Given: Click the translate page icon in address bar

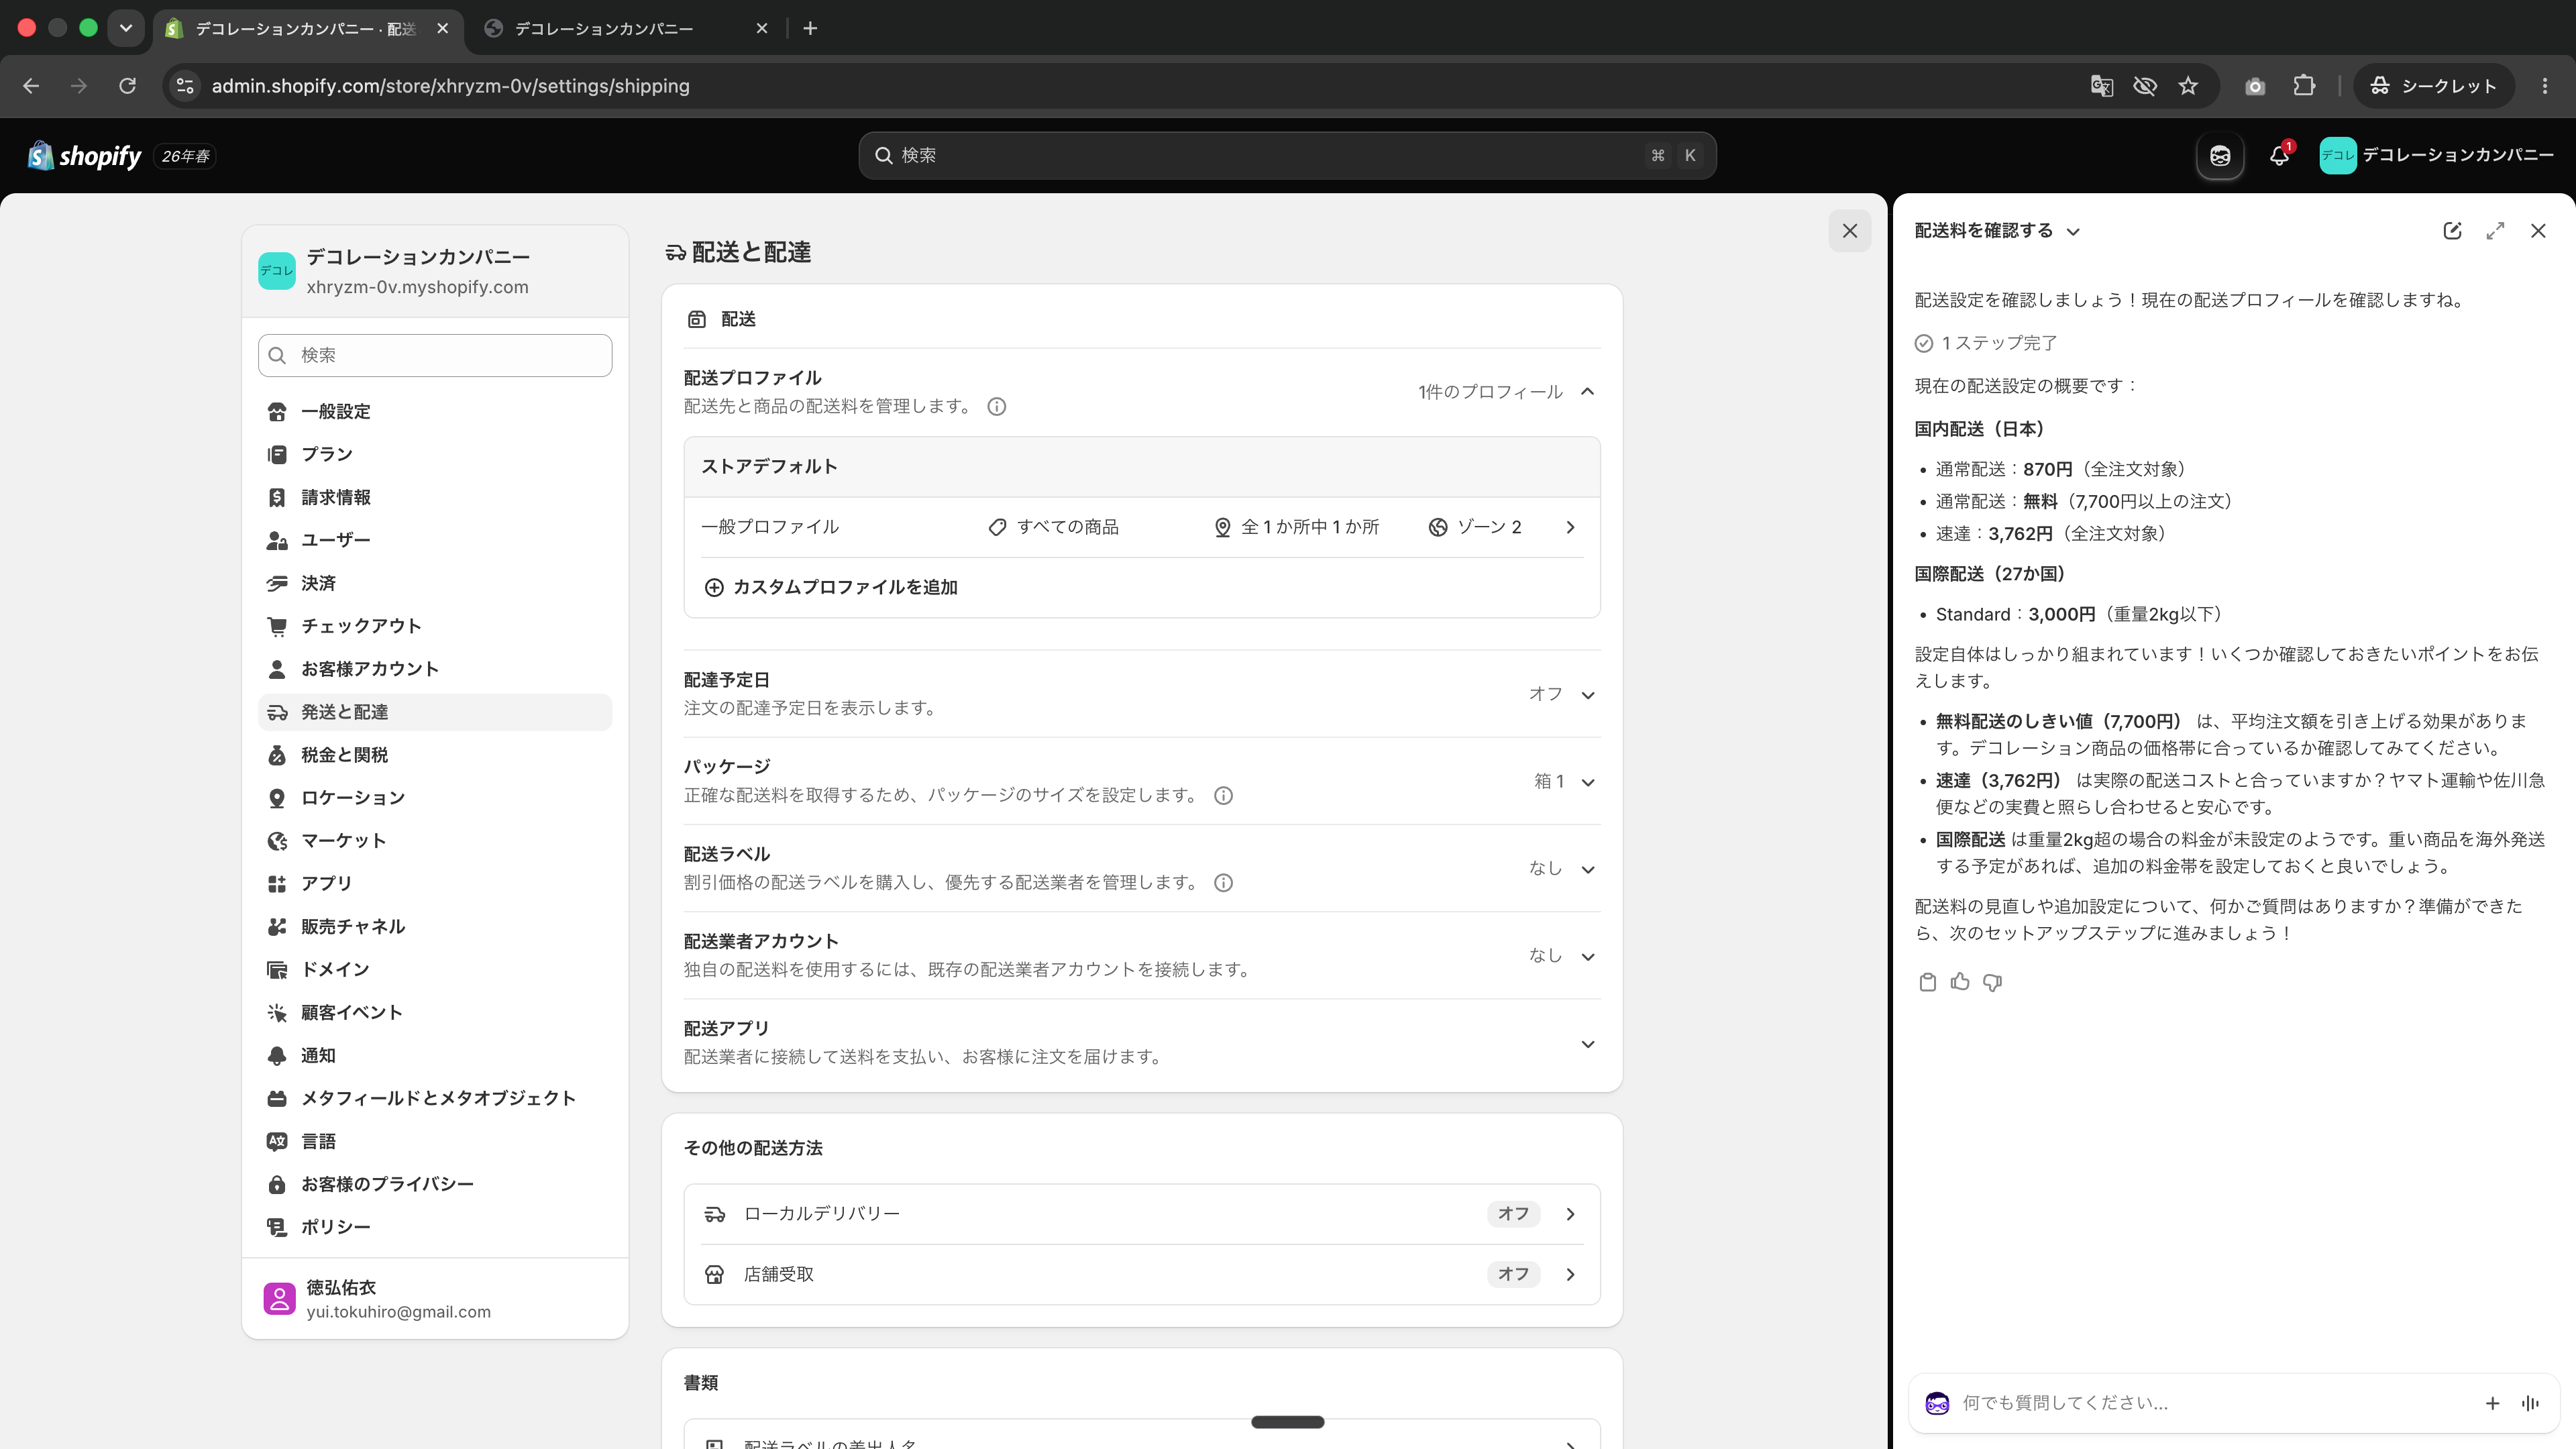Looking at the screenshot, I should click(2101, 86).
